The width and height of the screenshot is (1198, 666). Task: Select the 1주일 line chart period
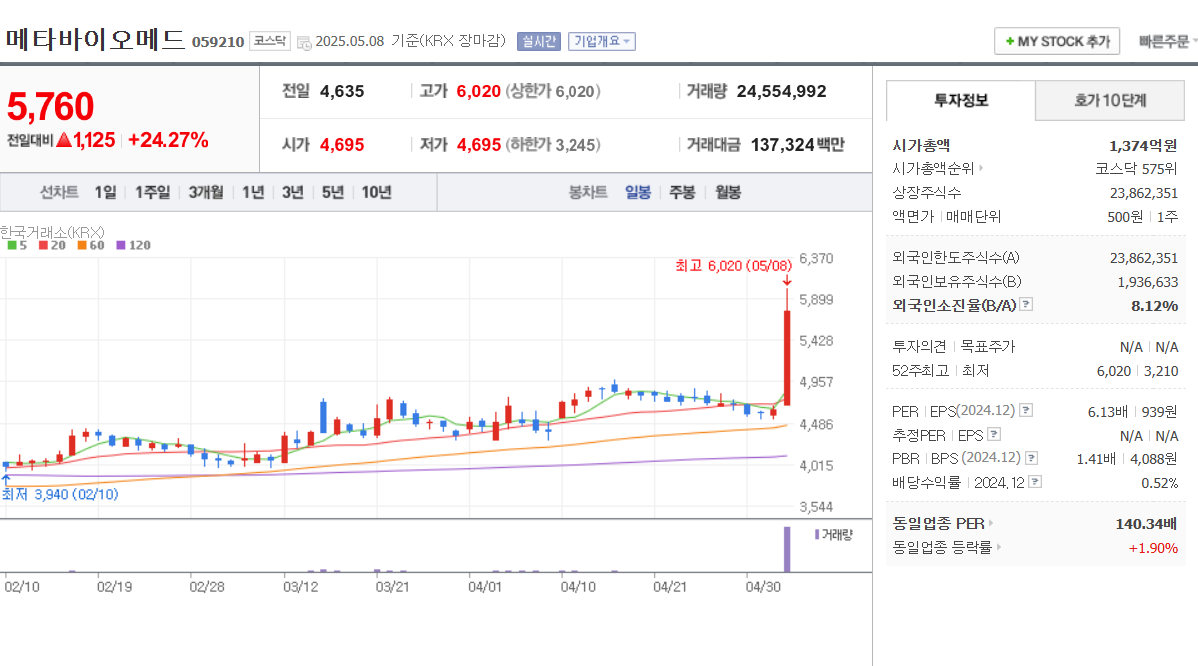coord(153,192)
